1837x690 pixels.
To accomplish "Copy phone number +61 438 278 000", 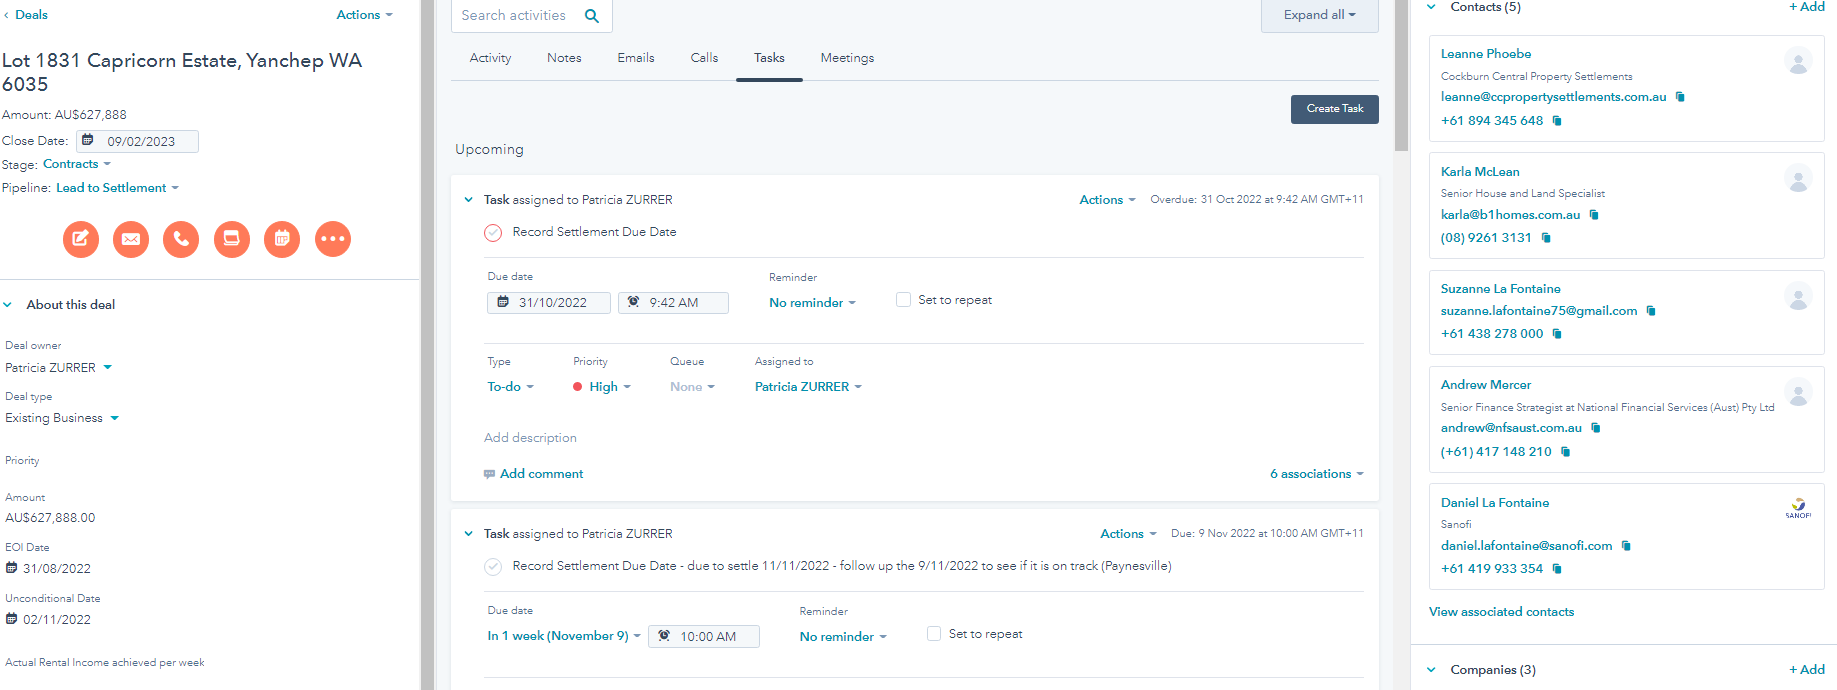I will point(1557,334).
